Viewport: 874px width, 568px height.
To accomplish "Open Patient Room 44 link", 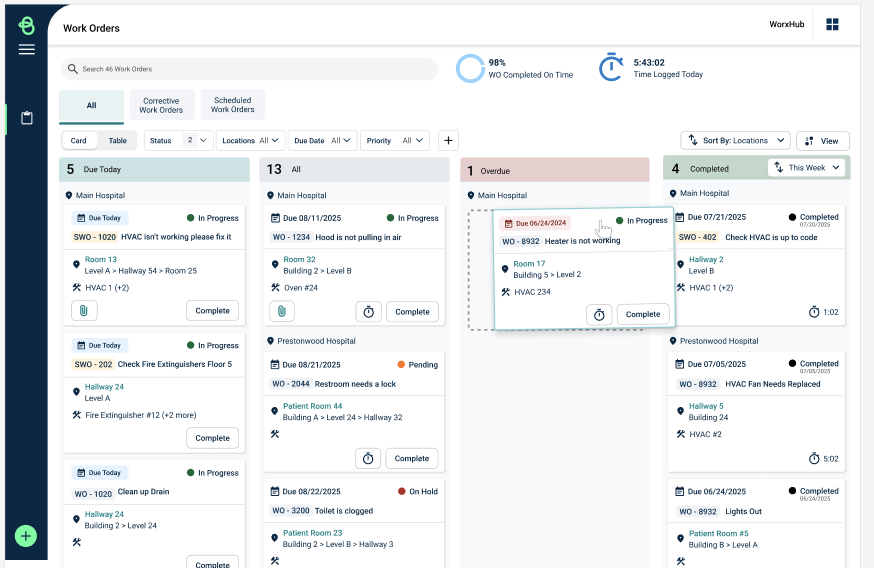I will [x=313, y=406].
